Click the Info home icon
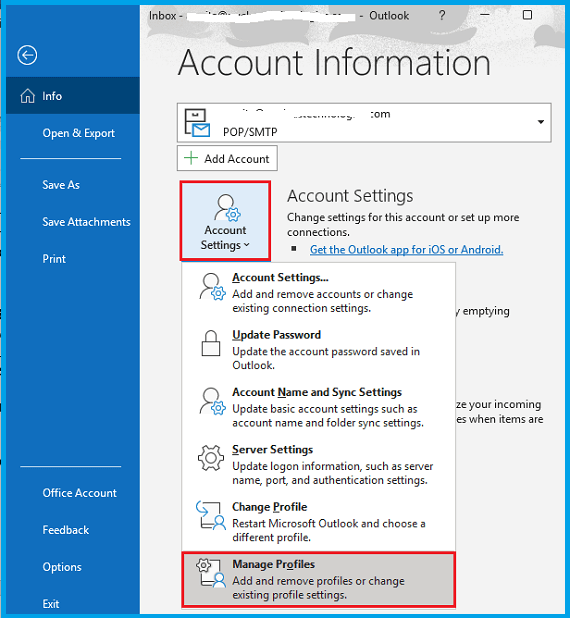 28,96
